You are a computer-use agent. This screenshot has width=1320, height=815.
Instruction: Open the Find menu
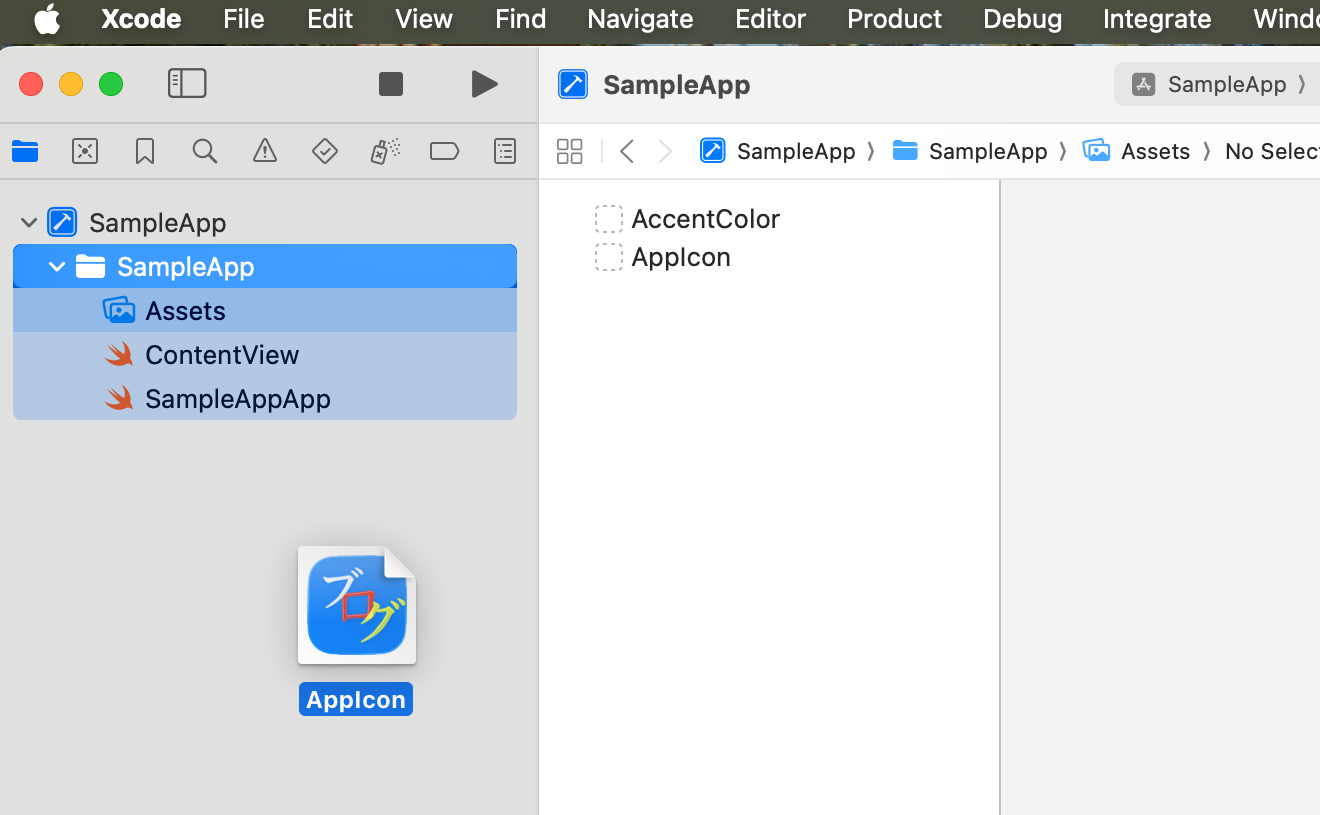tap(521, 19)
